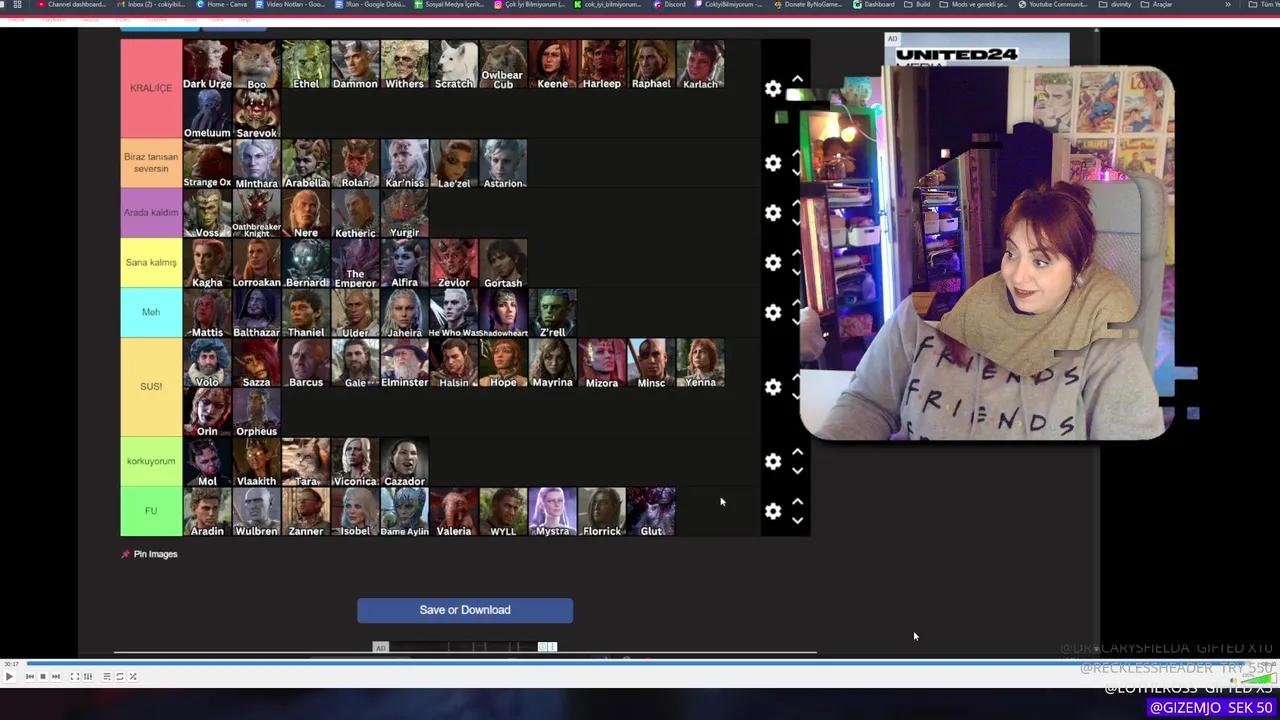
Task: Open settings gear for Sana kalmış tier
Action: coord(773,263)
